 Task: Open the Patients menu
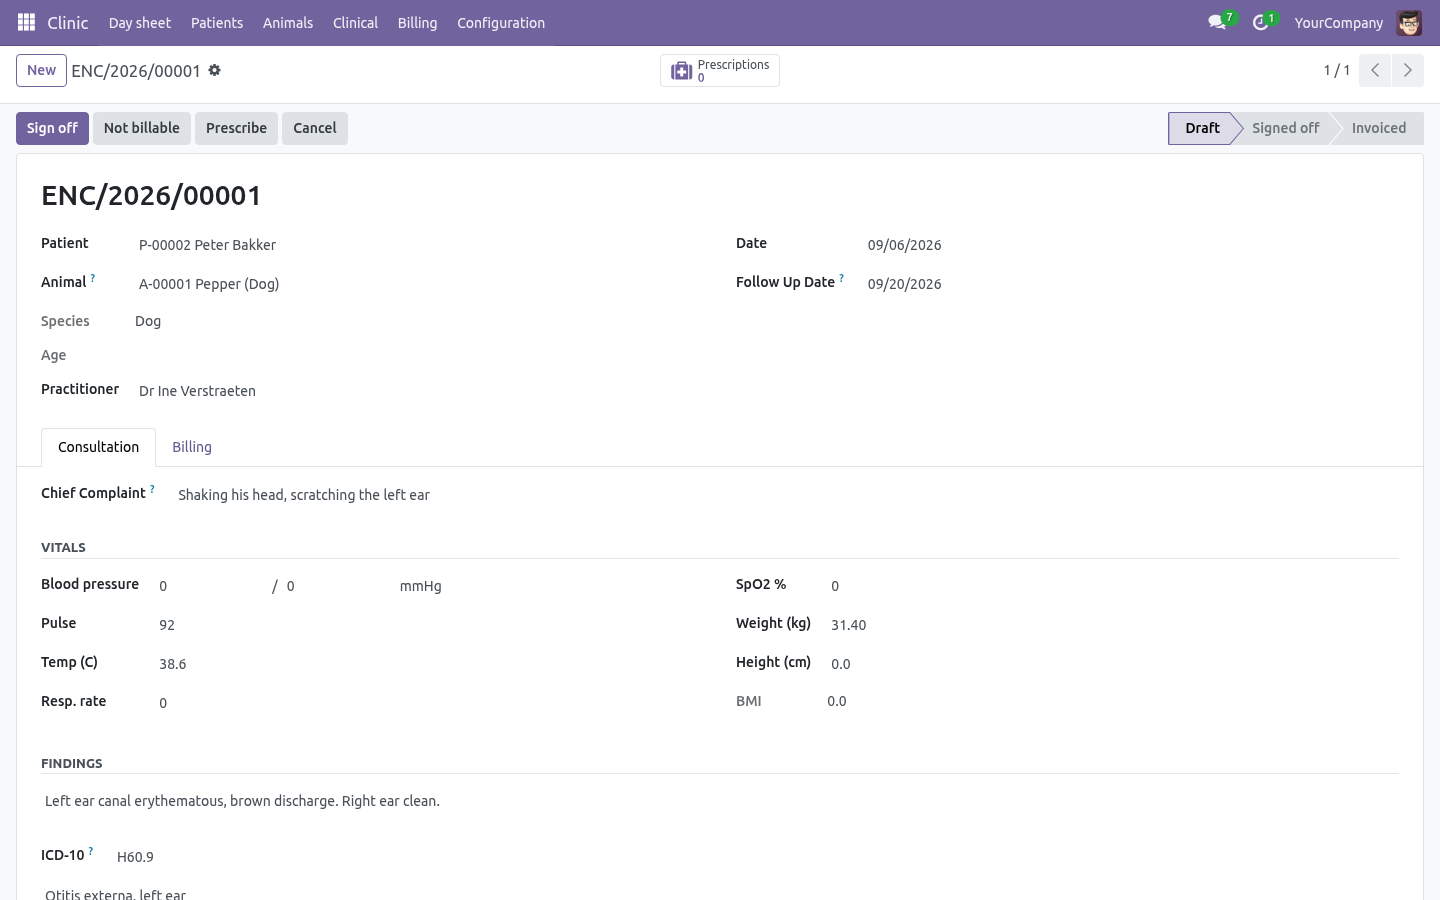217,22
